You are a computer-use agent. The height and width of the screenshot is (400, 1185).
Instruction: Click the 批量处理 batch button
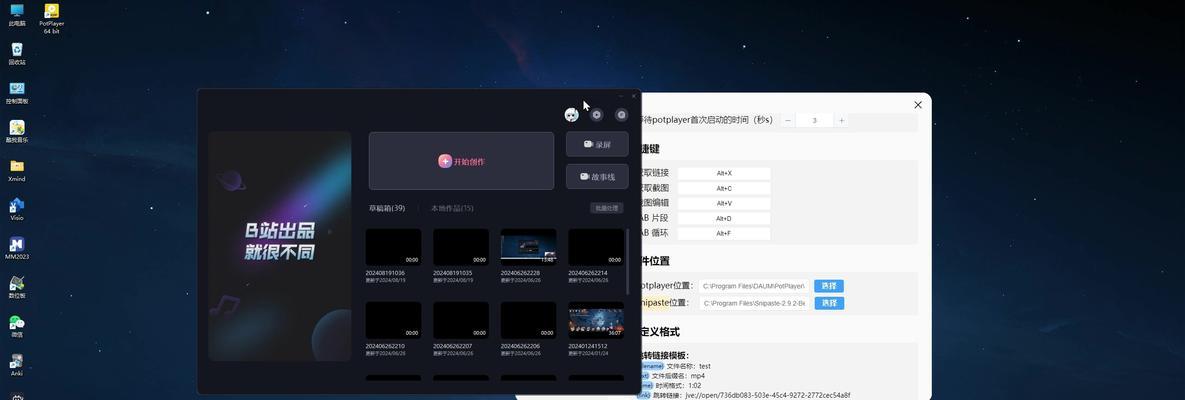coord(607,208)
